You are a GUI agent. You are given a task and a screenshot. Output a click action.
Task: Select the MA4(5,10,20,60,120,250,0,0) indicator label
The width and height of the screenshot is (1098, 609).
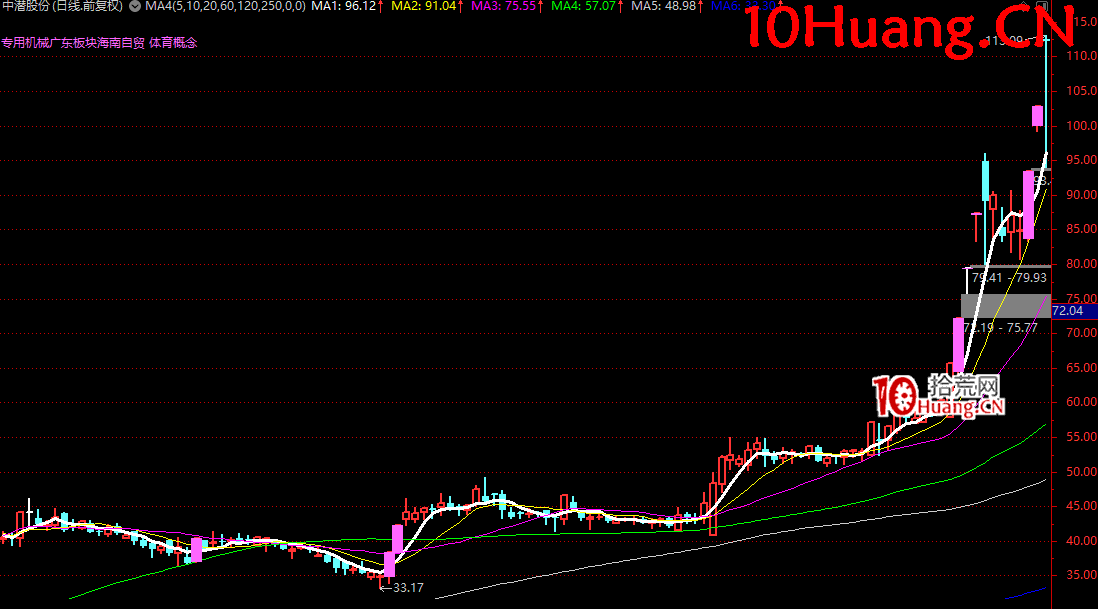pyautogui.click(x=225, y=6)
